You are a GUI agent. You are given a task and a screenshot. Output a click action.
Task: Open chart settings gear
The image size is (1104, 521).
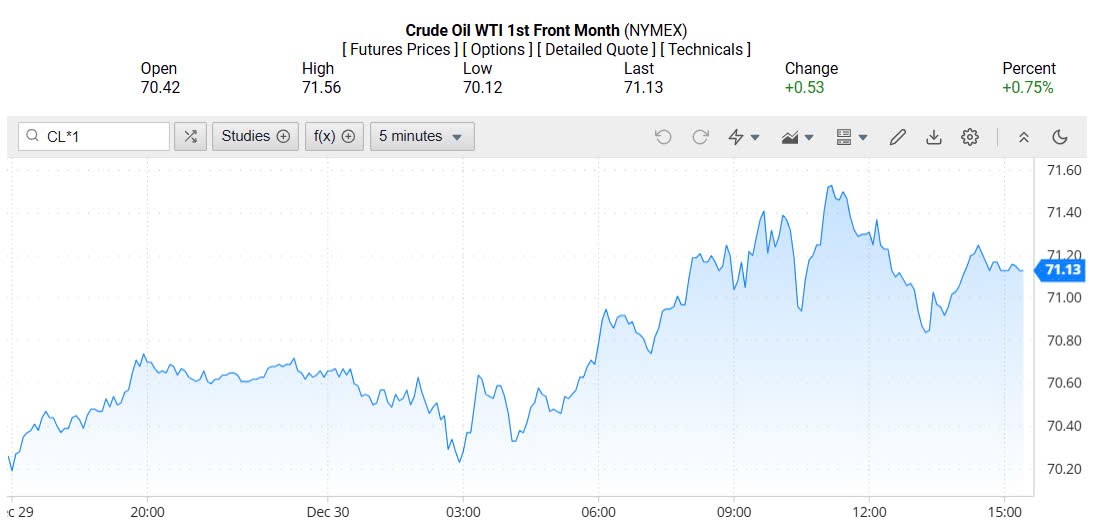969,137
